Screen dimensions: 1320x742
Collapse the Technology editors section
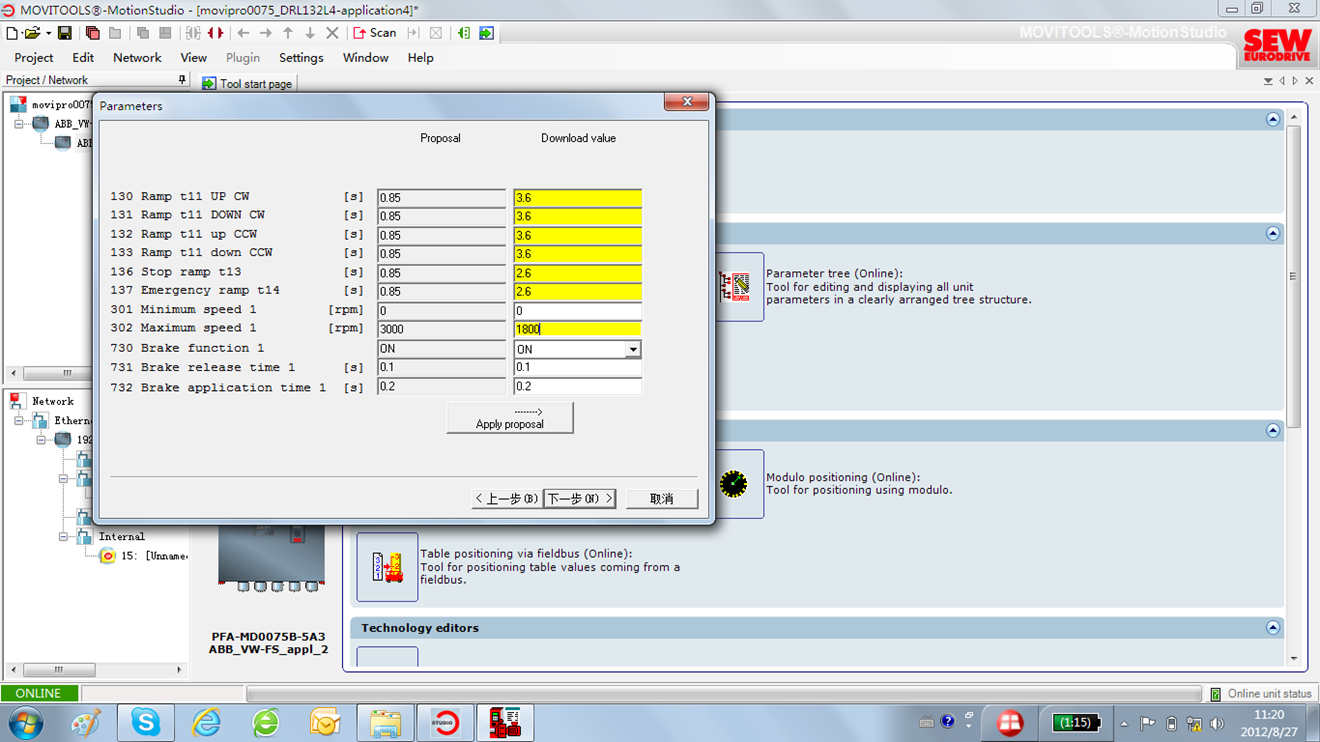tap(1272, 628)
